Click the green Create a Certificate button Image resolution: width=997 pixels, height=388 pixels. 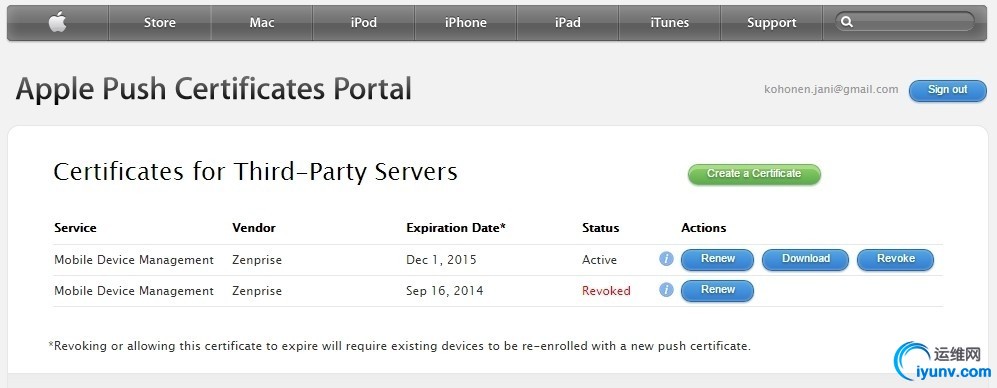754,174
